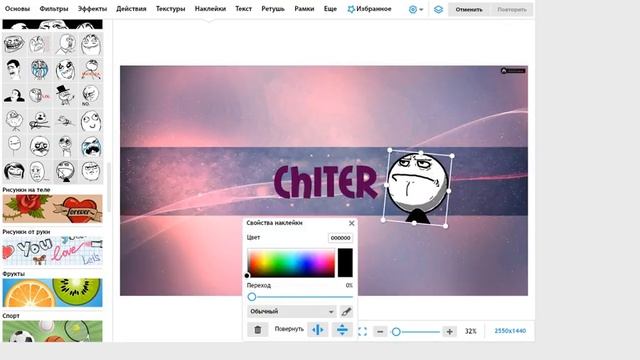640x360 pixels.
Task: Click the Повторить button
Action: tap(512, 9)
